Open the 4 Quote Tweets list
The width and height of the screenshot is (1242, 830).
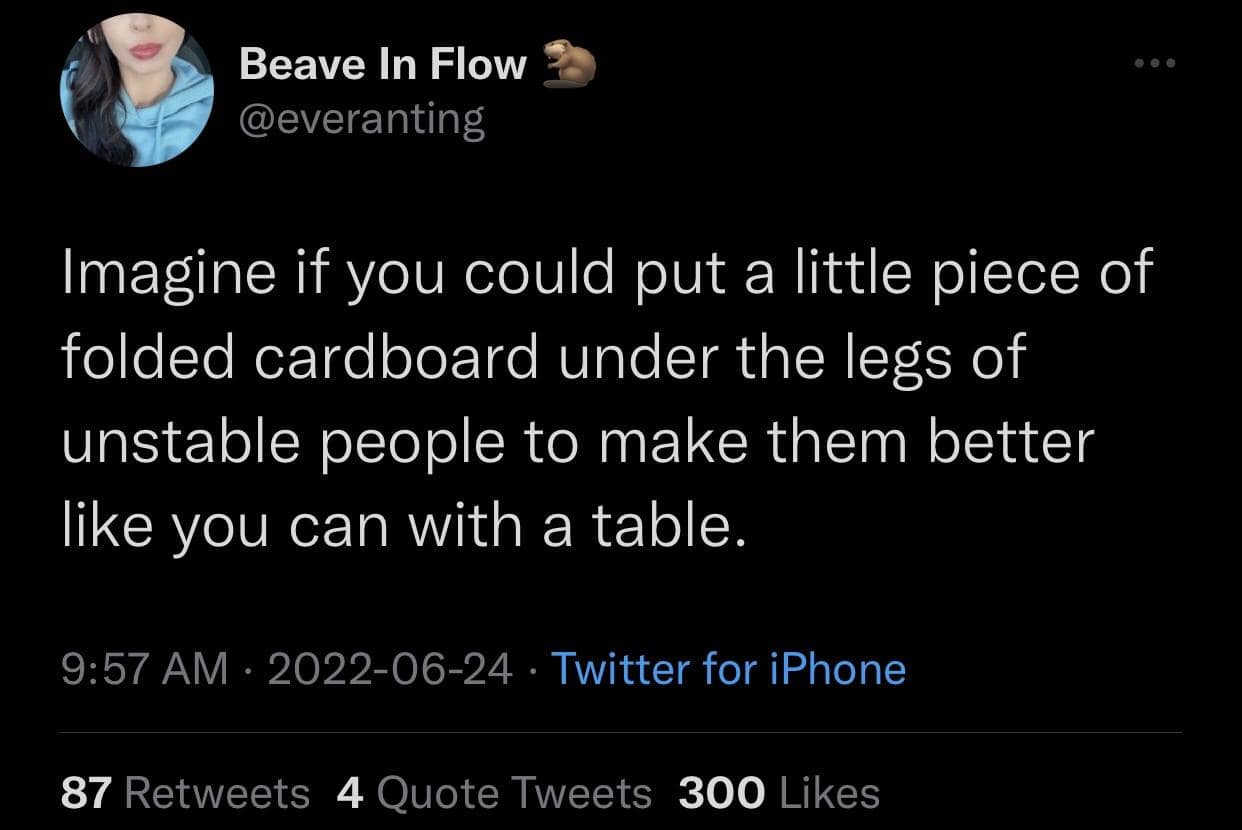494,793
